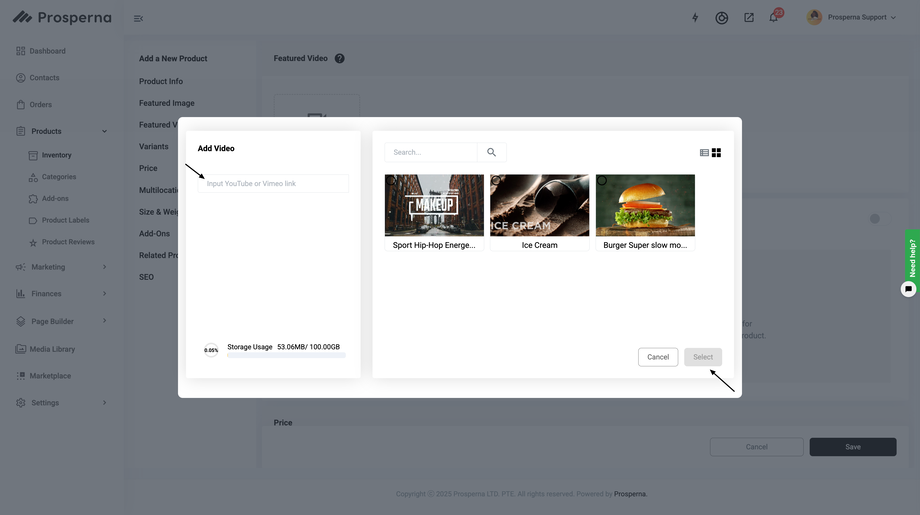This screenshot has width=920, height=515.
Task: Click the Featured Video help question icon
Action: point(339,58)
